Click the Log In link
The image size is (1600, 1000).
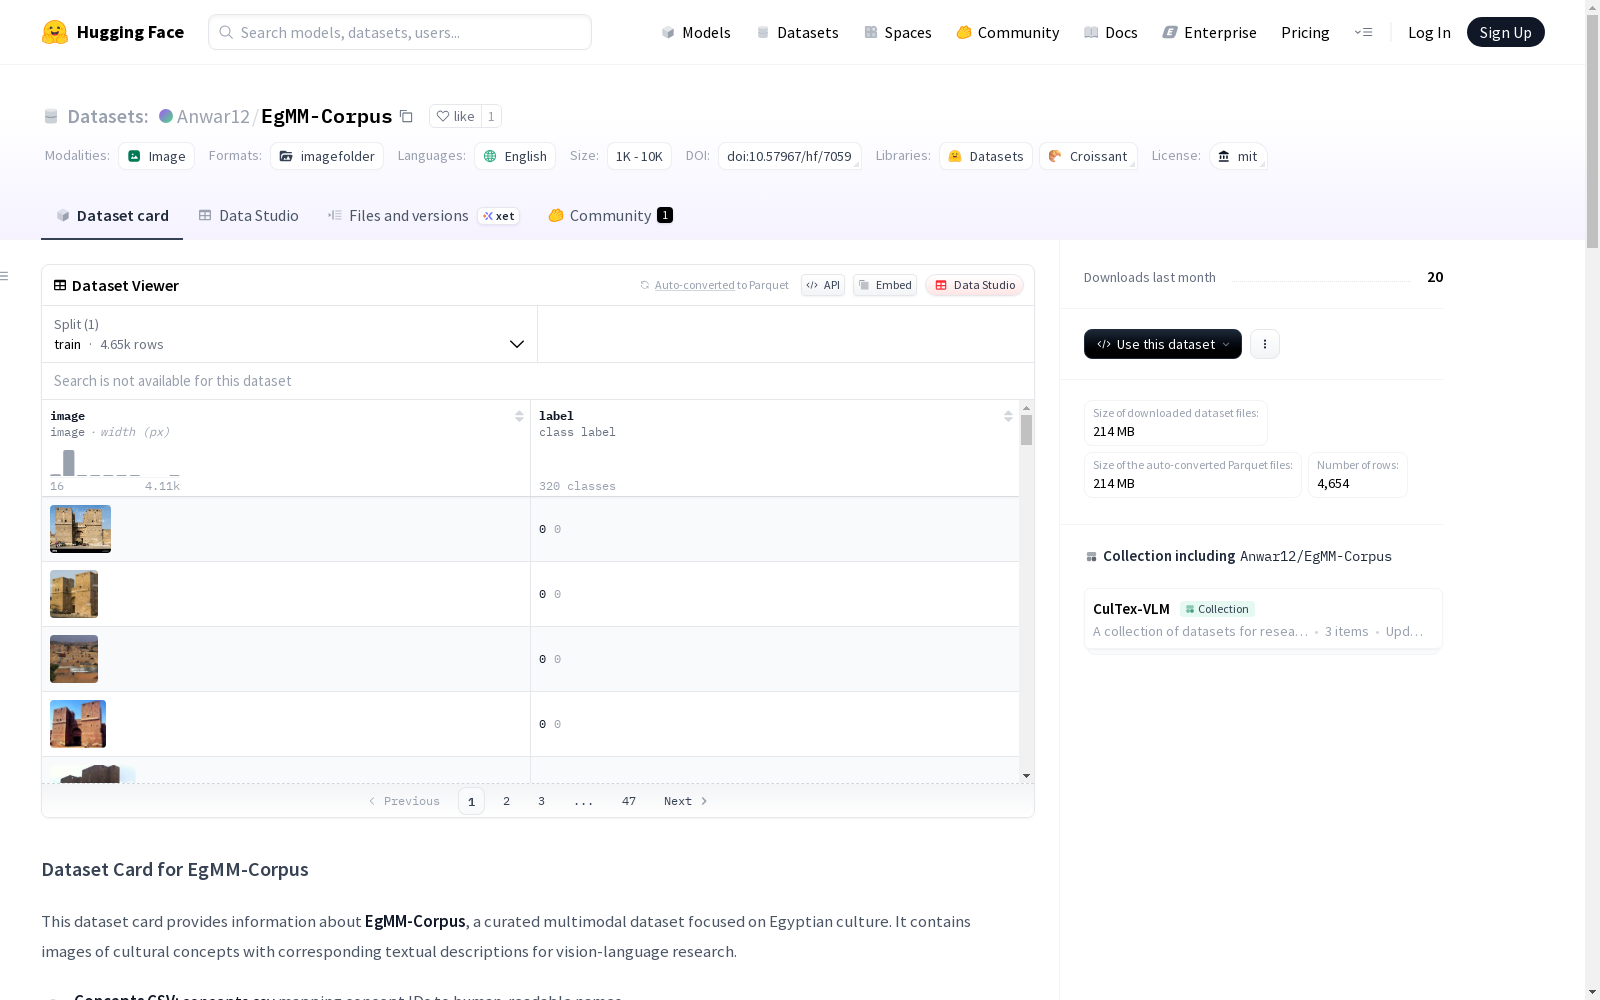pyautogui.click(x=1429, y=32)
